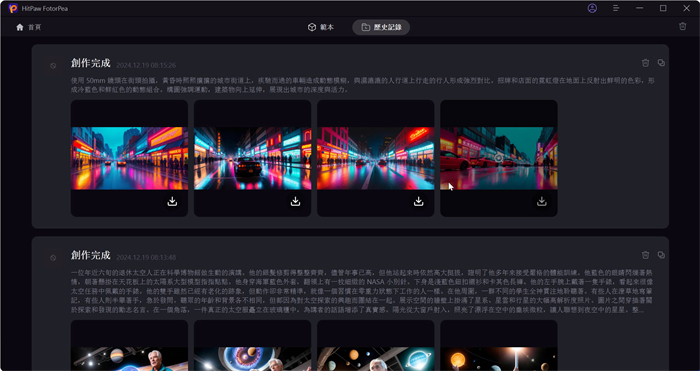This screenshot has width=700, height=371.
Task: Click timestamp 2024.12.19 08:15:26
Action: pyautogui.click(x=146, y=65)
